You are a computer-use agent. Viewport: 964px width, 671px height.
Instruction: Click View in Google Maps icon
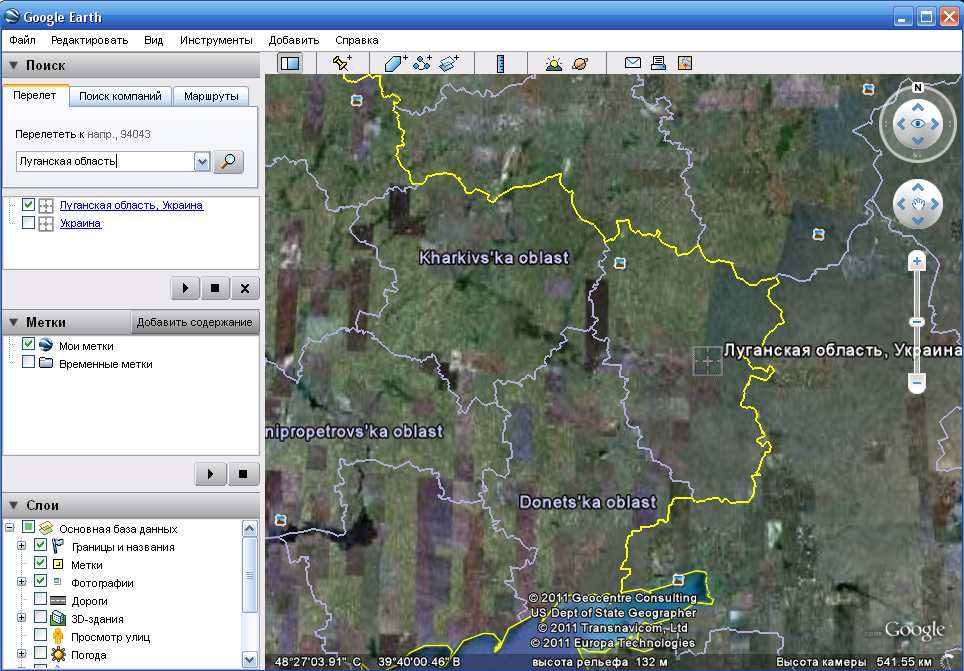pyautogui.click(x=685, y=63)
